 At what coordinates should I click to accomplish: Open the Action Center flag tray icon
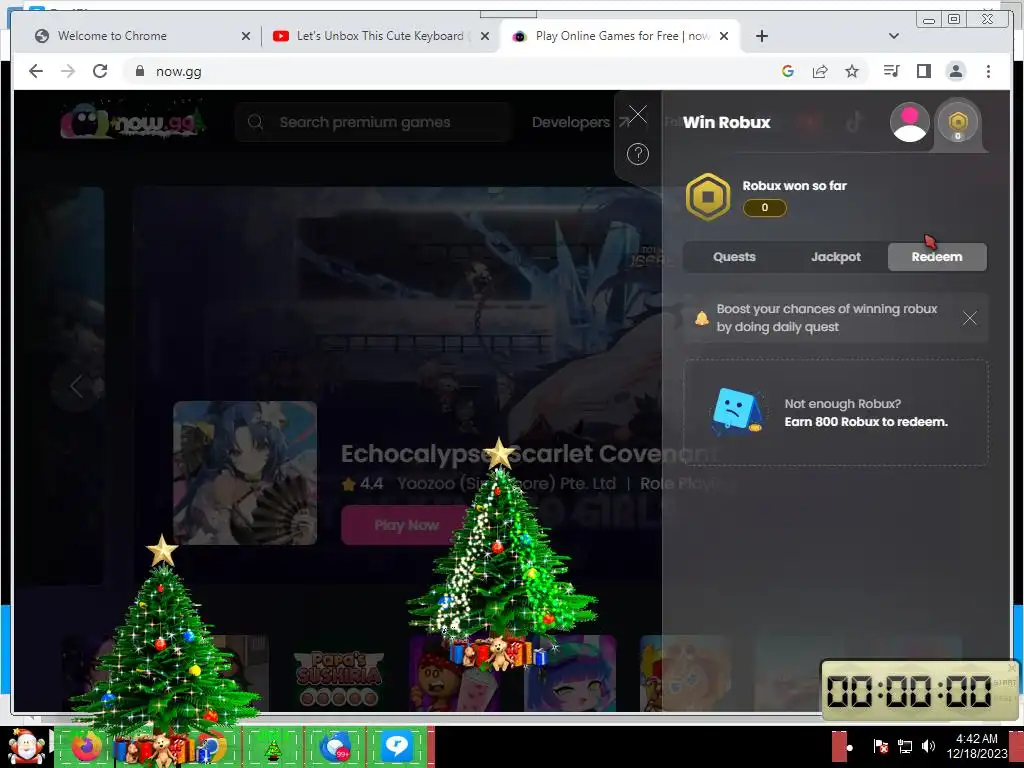(x=880, y=746)
